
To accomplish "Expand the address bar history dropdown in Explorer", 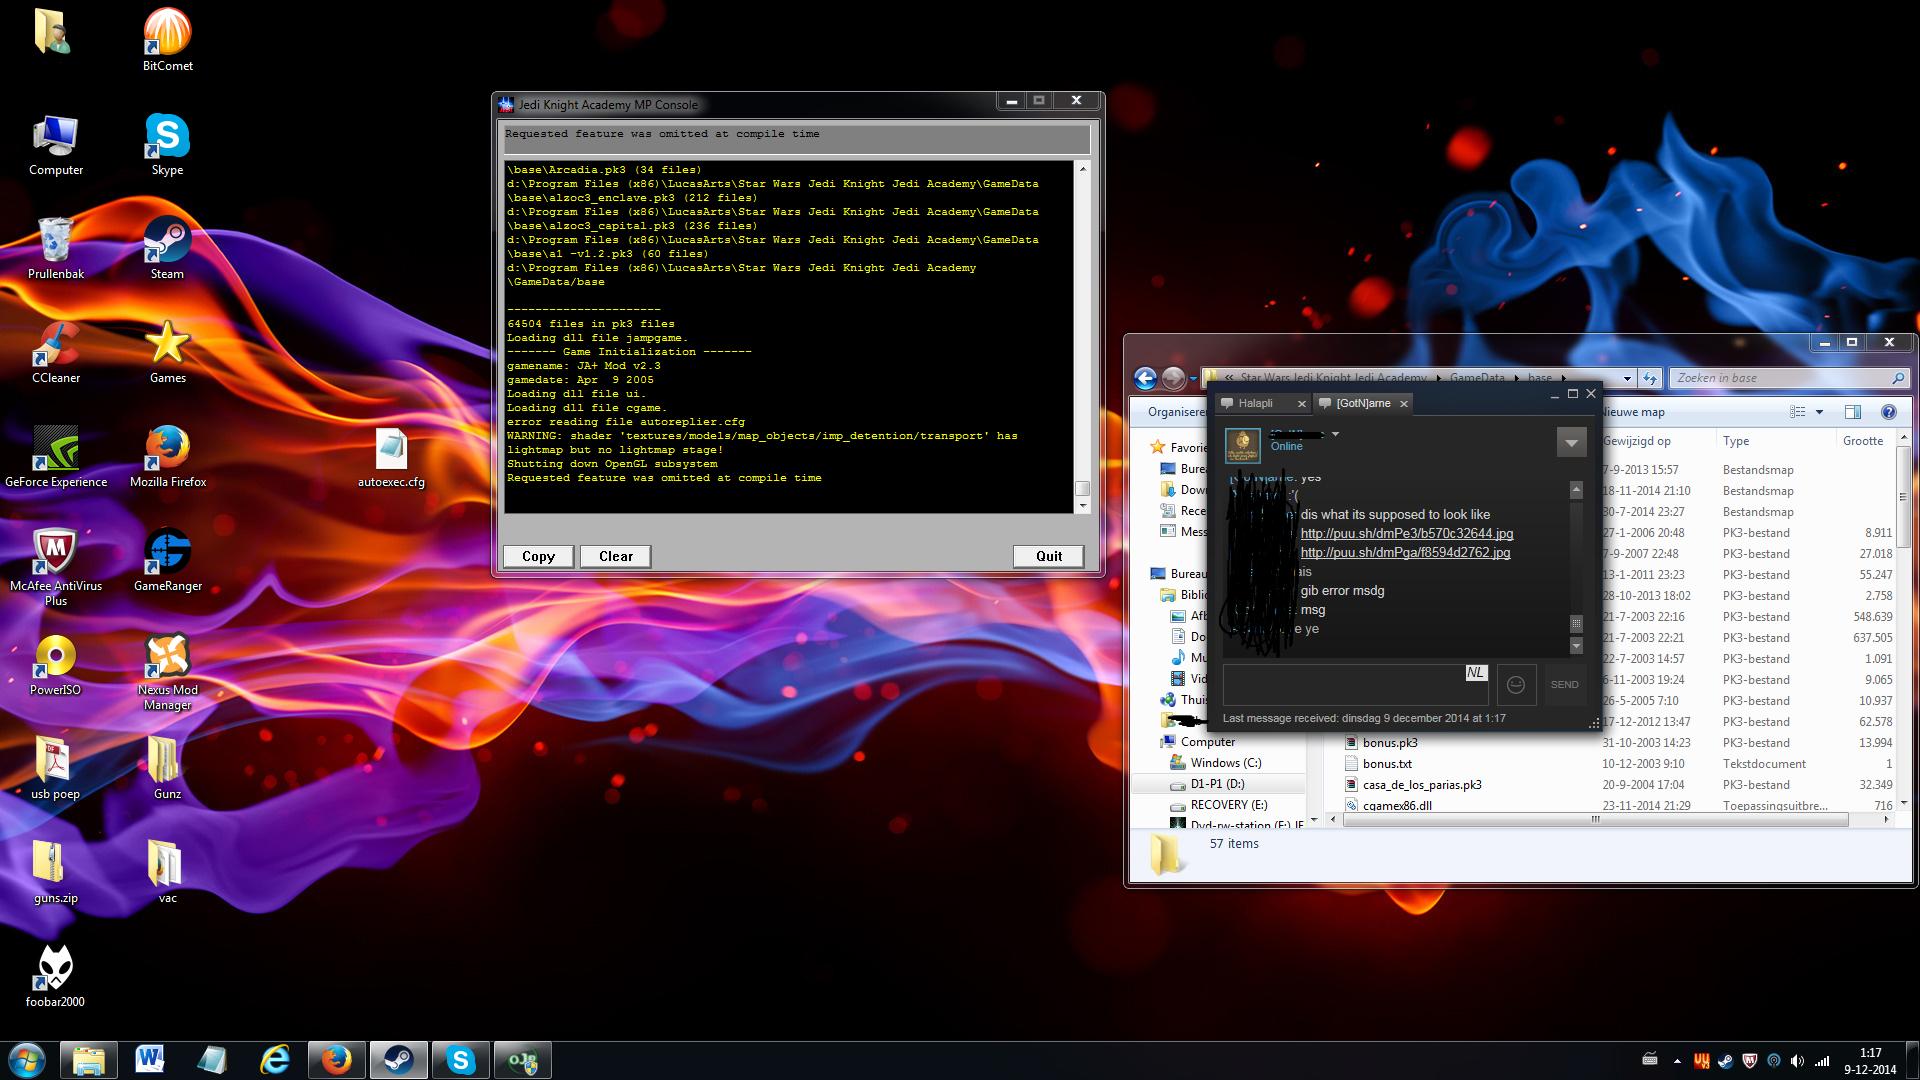I will [1628, 378].
